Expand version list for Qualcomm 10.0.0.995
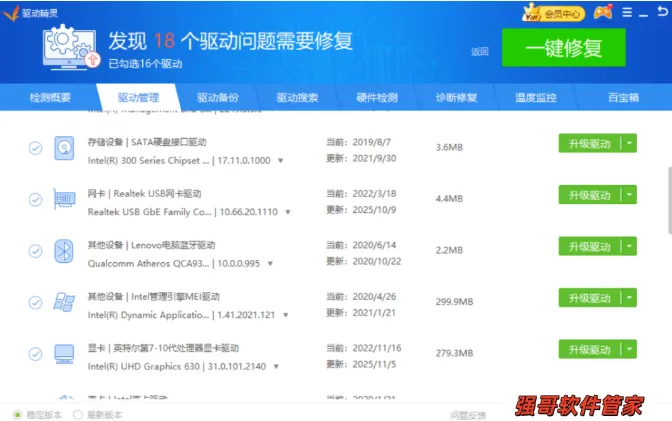 point(270,264)
